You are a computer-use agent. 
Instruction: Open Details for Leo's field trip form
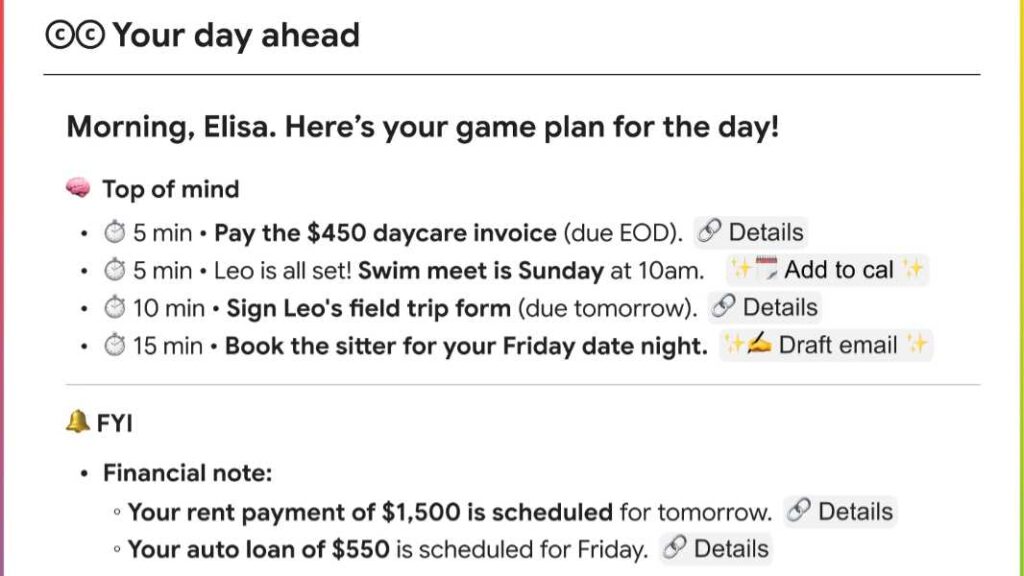click(x=764, y=308)
